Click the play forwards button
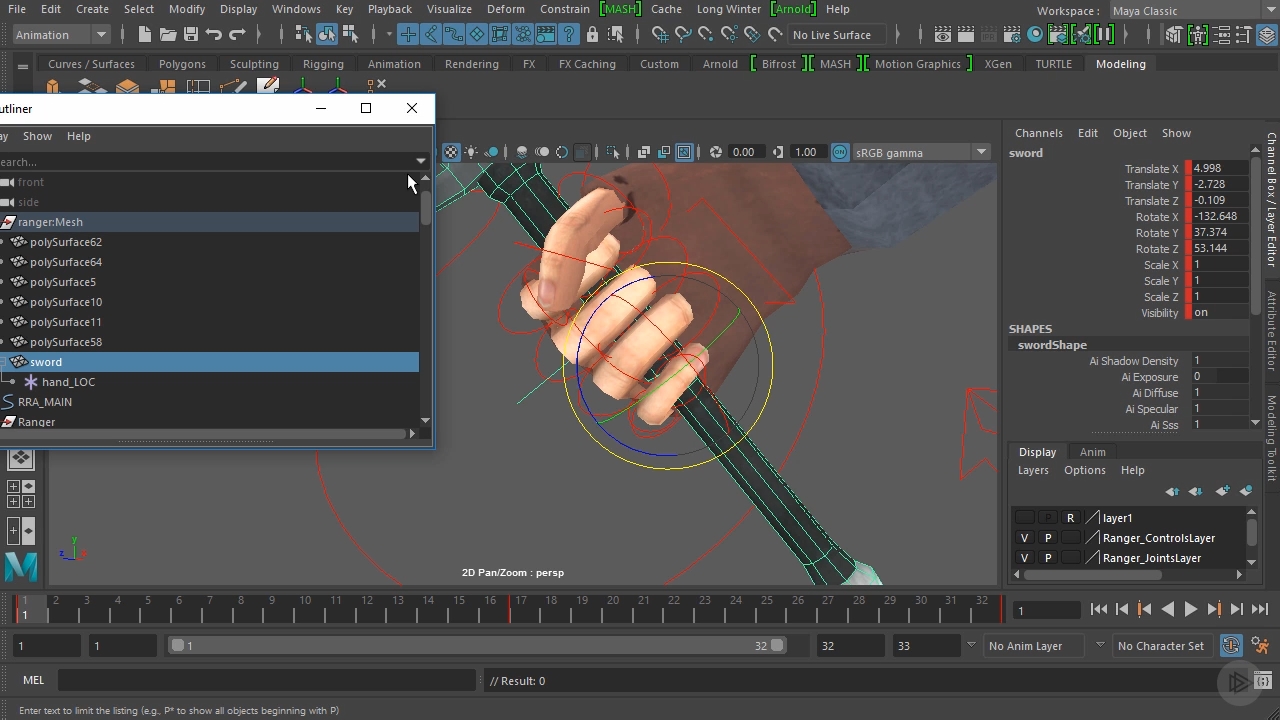 pyautogui.click(x=1190, y=609)
